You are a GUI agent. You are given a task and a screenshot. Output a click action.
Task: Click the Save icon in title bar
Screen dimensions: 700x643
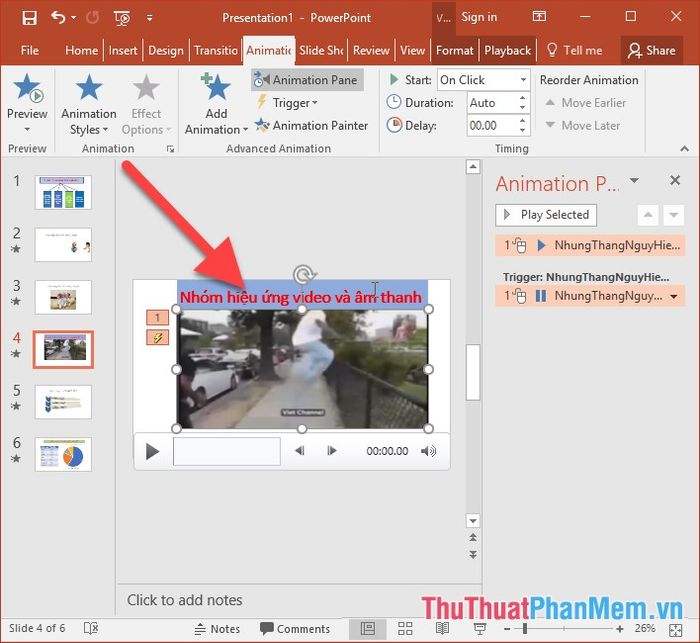[29, 18]
